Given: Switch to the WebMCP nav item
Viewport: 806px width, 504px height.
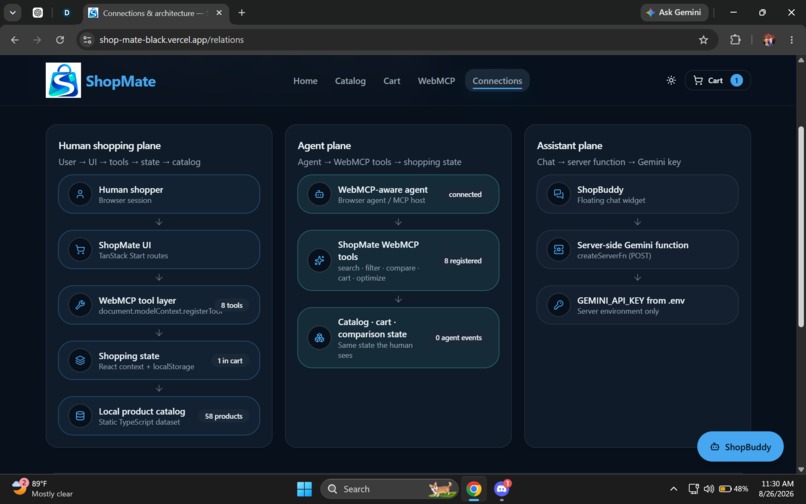Looking at the screenshot, I should [436, 81].
